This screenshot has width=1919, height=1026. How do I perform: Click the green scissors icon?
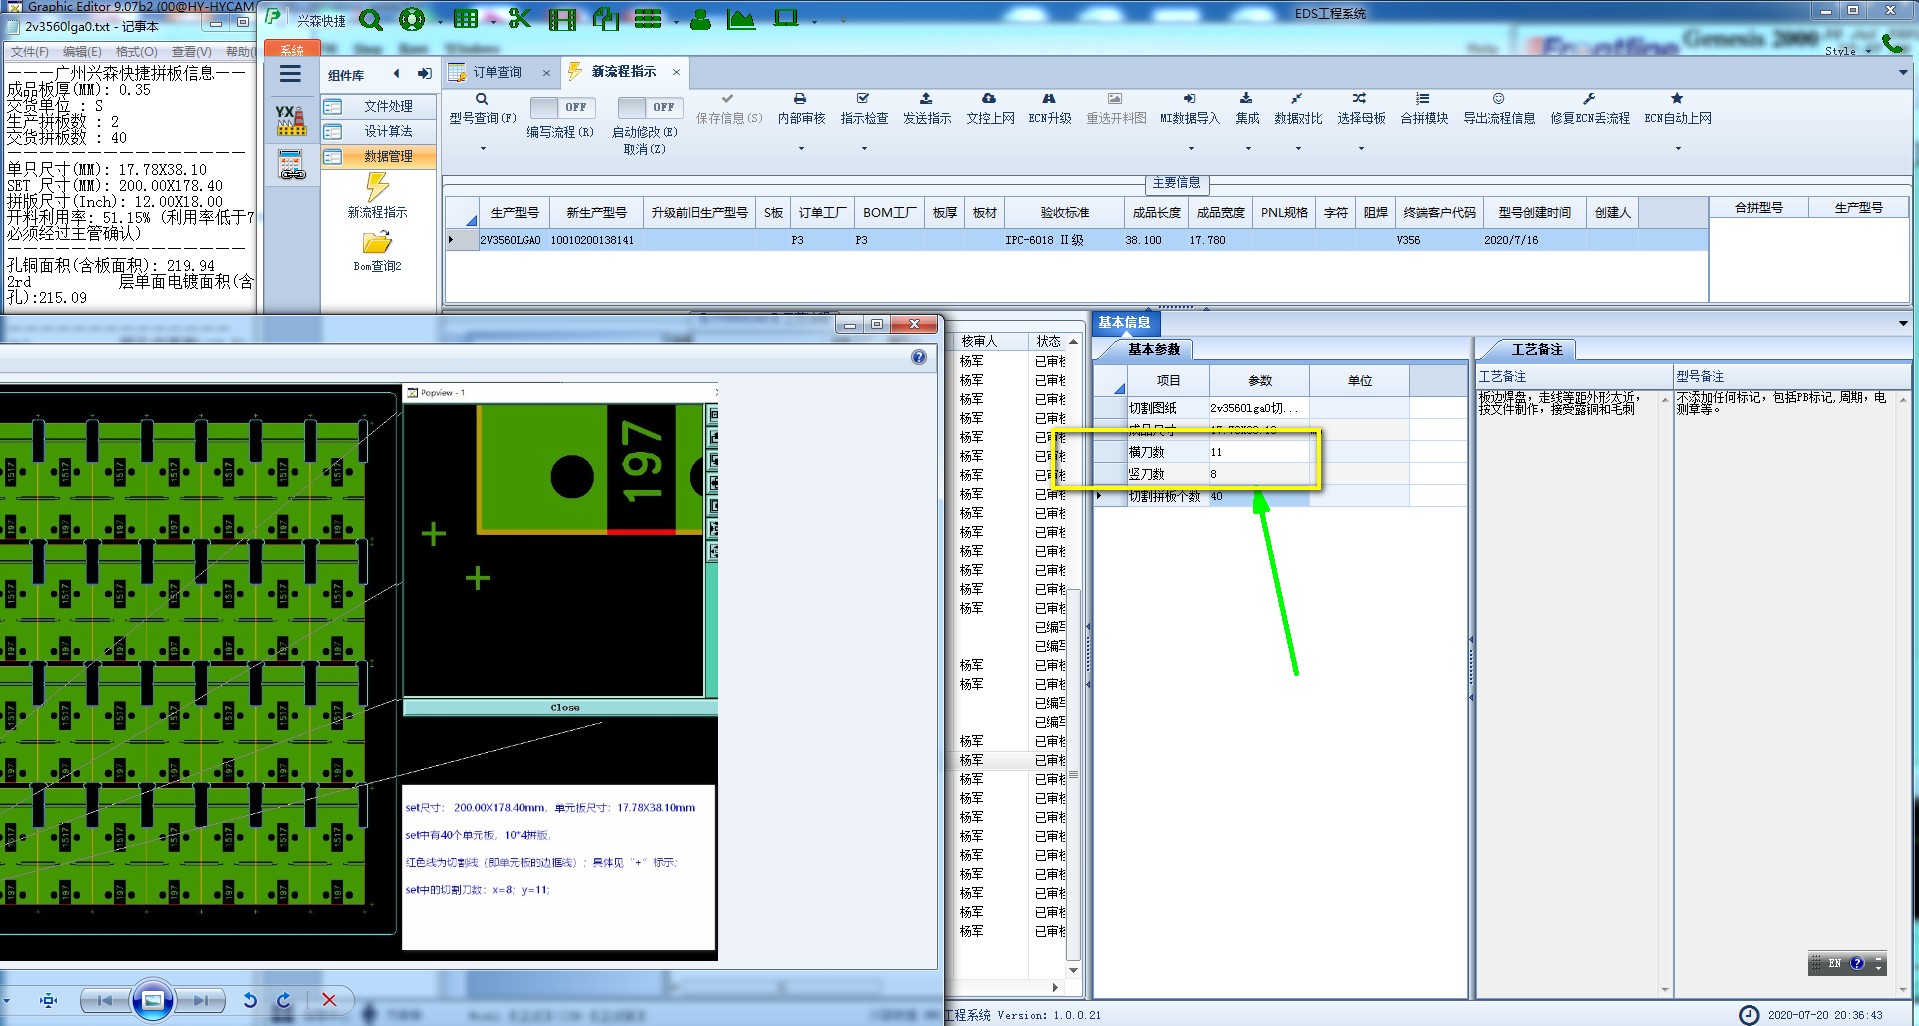[519, 18]
